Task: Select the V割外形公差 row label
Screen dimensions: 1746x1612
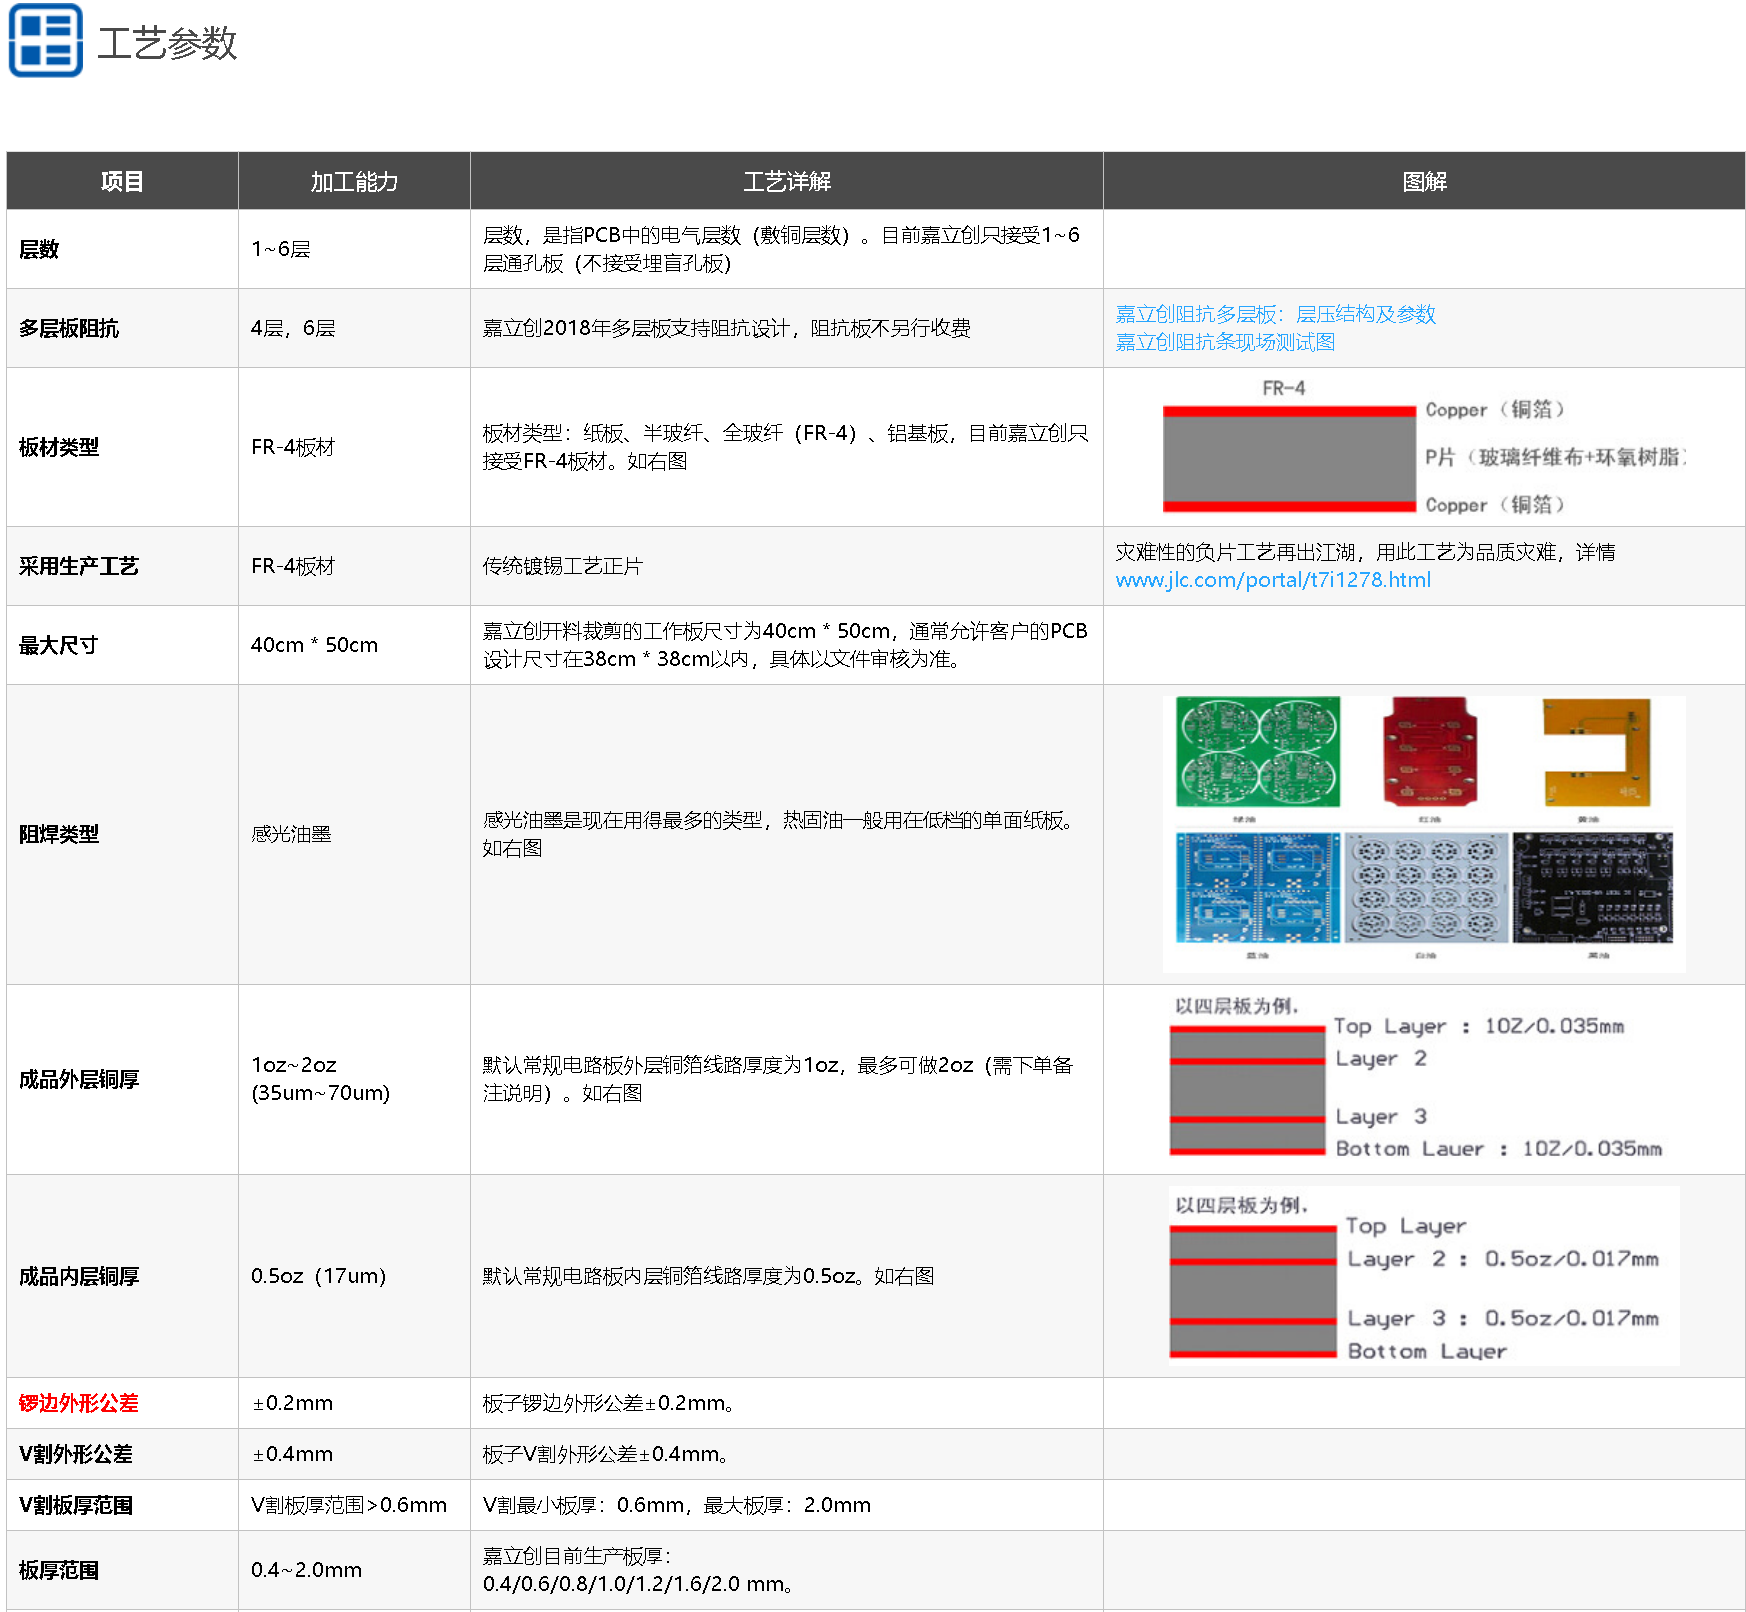Action: pos(76,1454)
